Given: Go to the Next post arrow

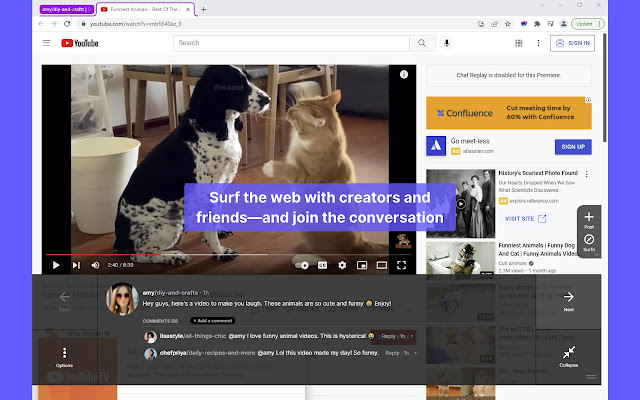Looking at the screenshot, I should (569, 300).
